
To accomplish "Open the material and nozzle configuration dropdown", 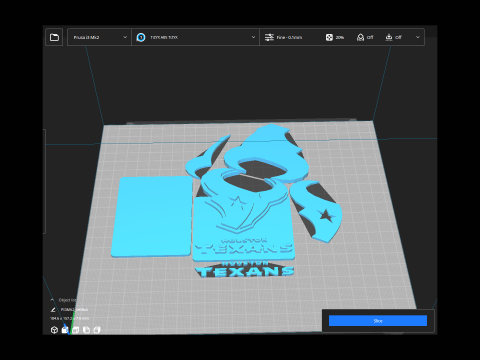I will tap(195, 37).
